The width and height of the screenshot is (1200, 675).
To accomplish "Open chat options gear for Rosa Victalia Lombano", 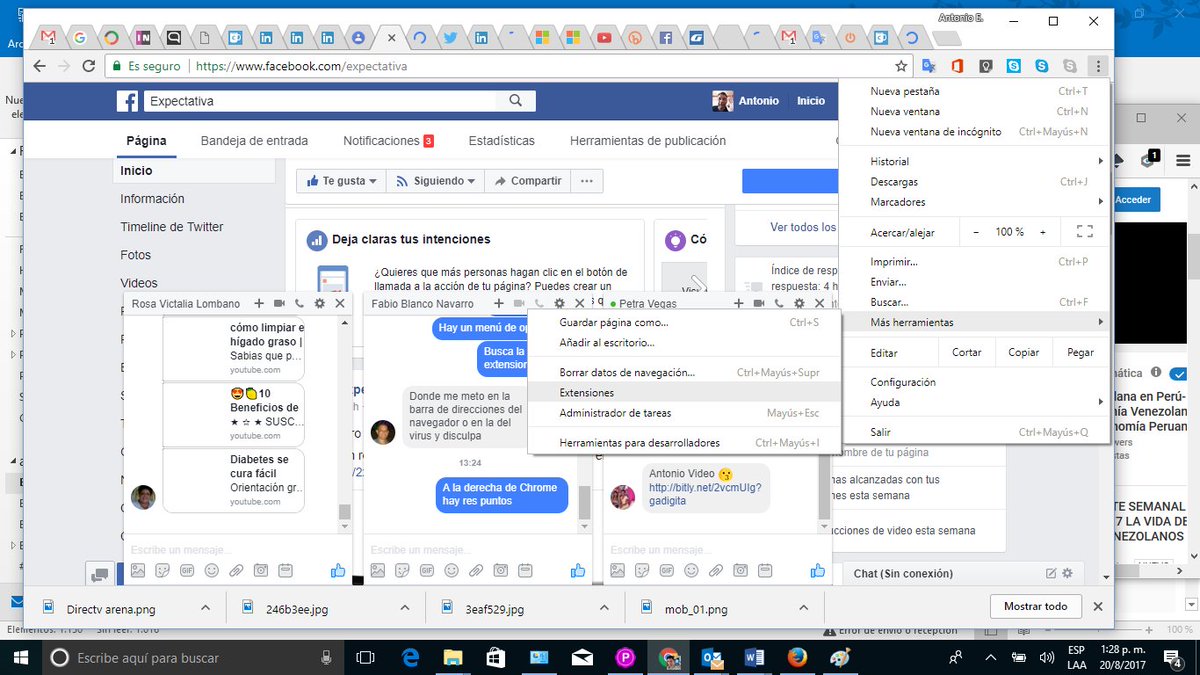I will [x=319, y=303].
